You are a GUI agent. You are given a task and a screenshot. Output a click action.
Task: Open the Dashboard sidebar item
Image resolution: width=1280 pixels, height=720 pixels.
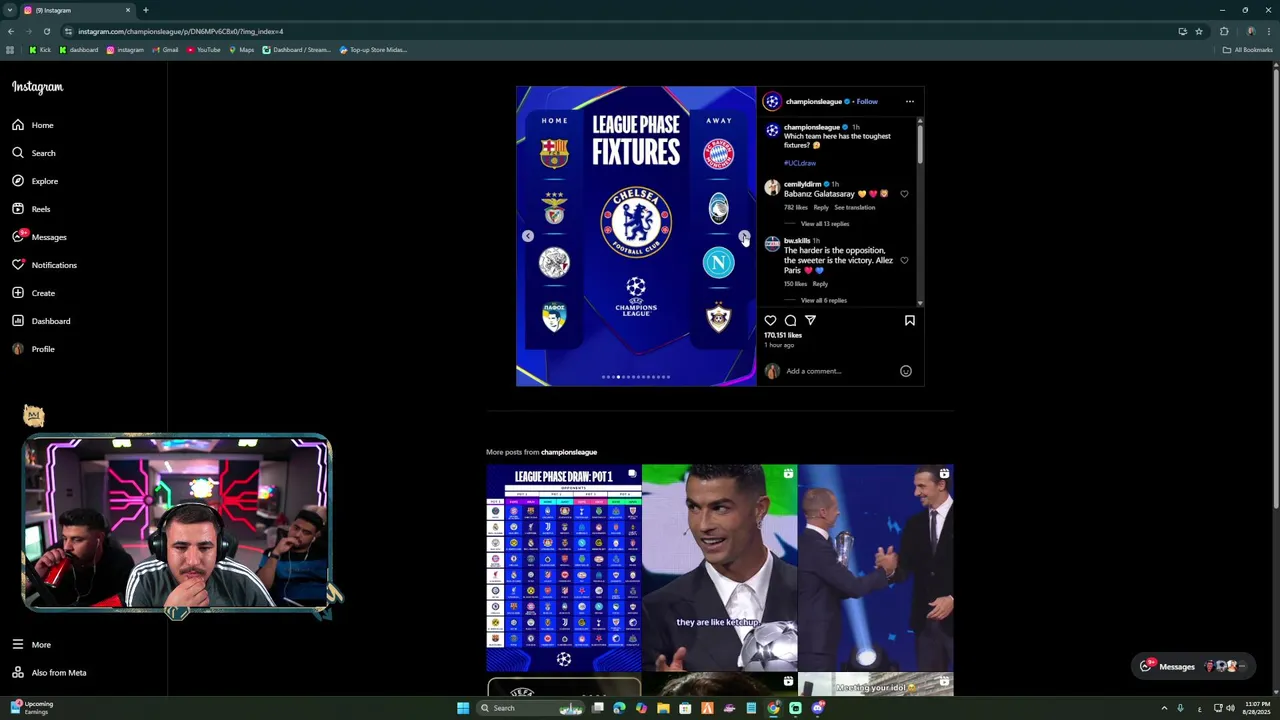tap(41, 321)
